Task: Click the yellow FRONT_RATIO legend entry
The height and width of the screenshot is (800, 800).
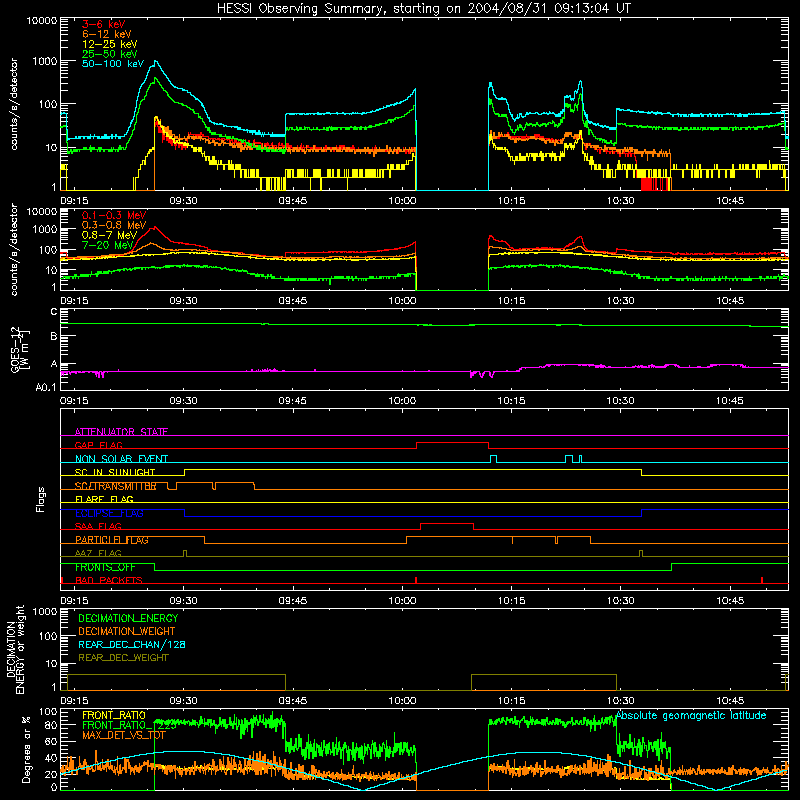Action: [x=114, y=715]
